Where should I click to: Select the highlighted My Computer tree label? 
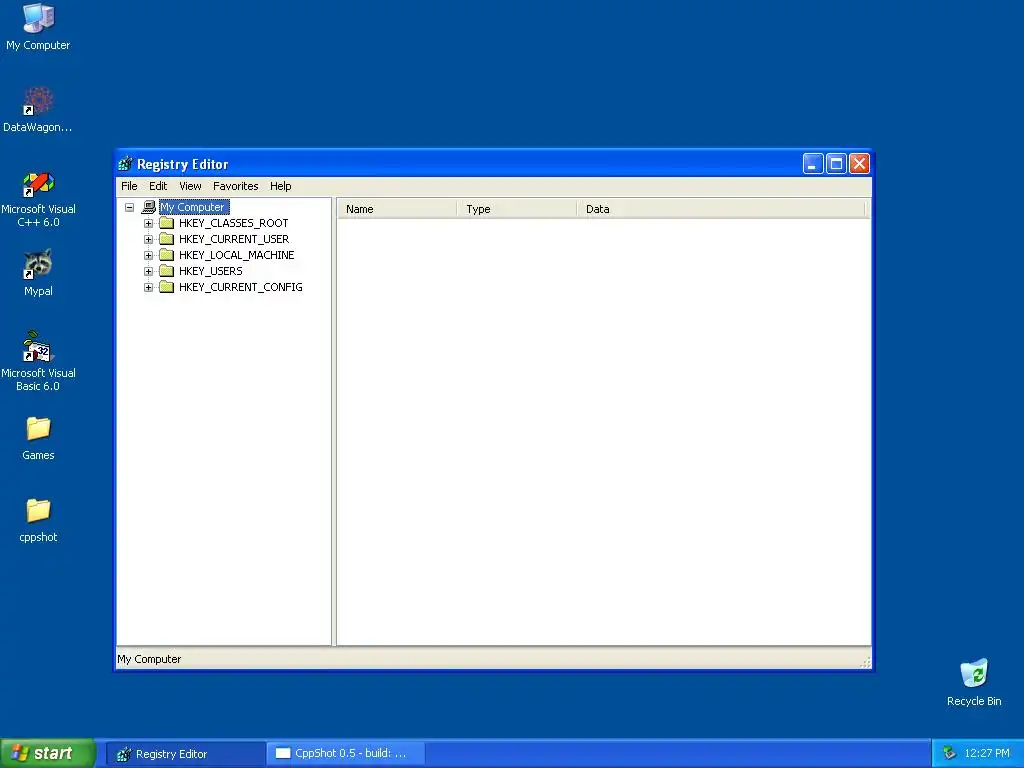tap(194, 207)
